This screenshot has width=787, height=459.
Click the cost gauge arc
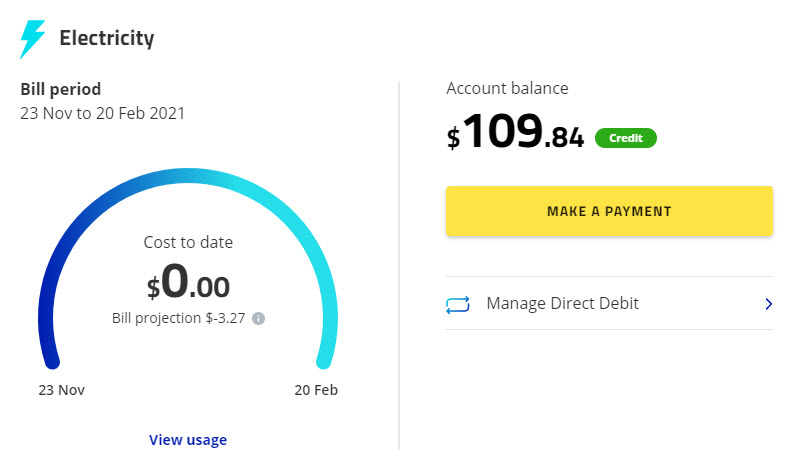(188, 177)
